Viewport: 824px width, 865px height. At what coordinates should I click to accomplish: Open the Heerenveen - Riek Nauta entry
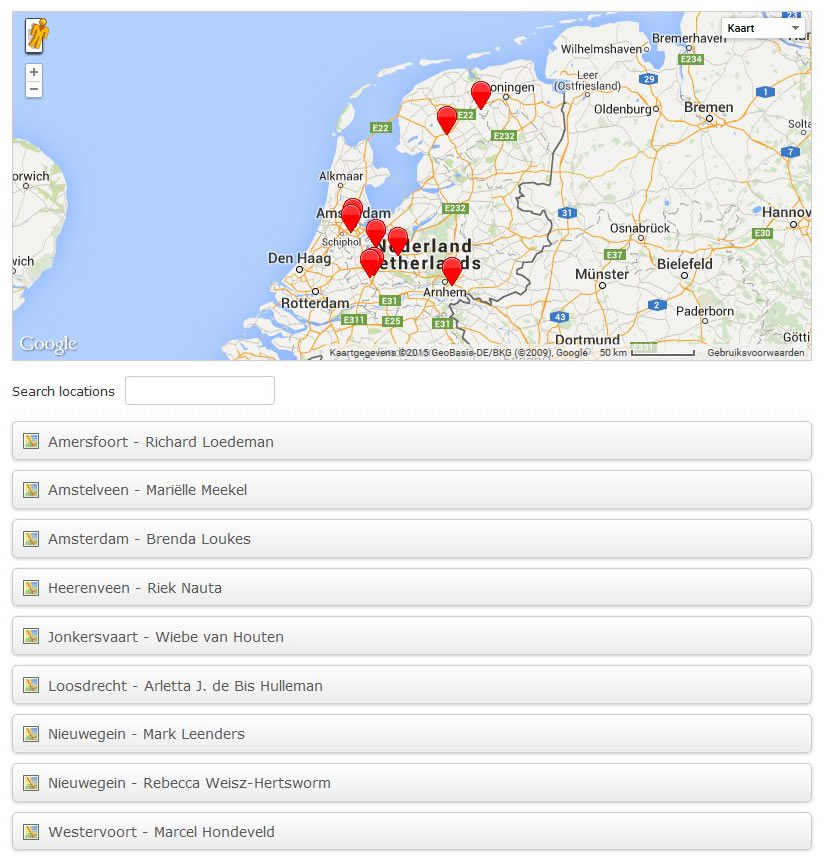412,588
